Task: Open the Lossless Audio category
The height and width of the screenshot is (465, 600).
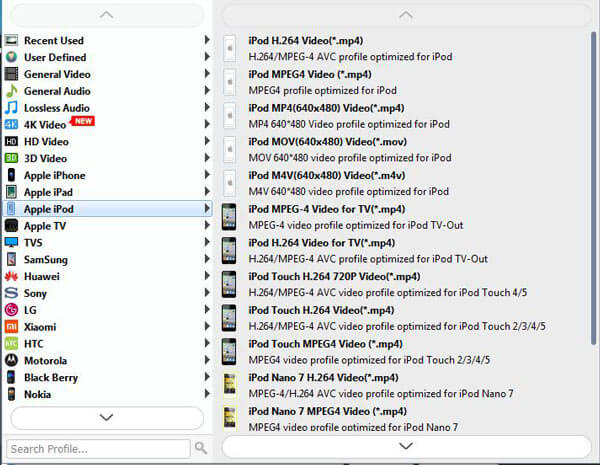Action: [108, 108]
